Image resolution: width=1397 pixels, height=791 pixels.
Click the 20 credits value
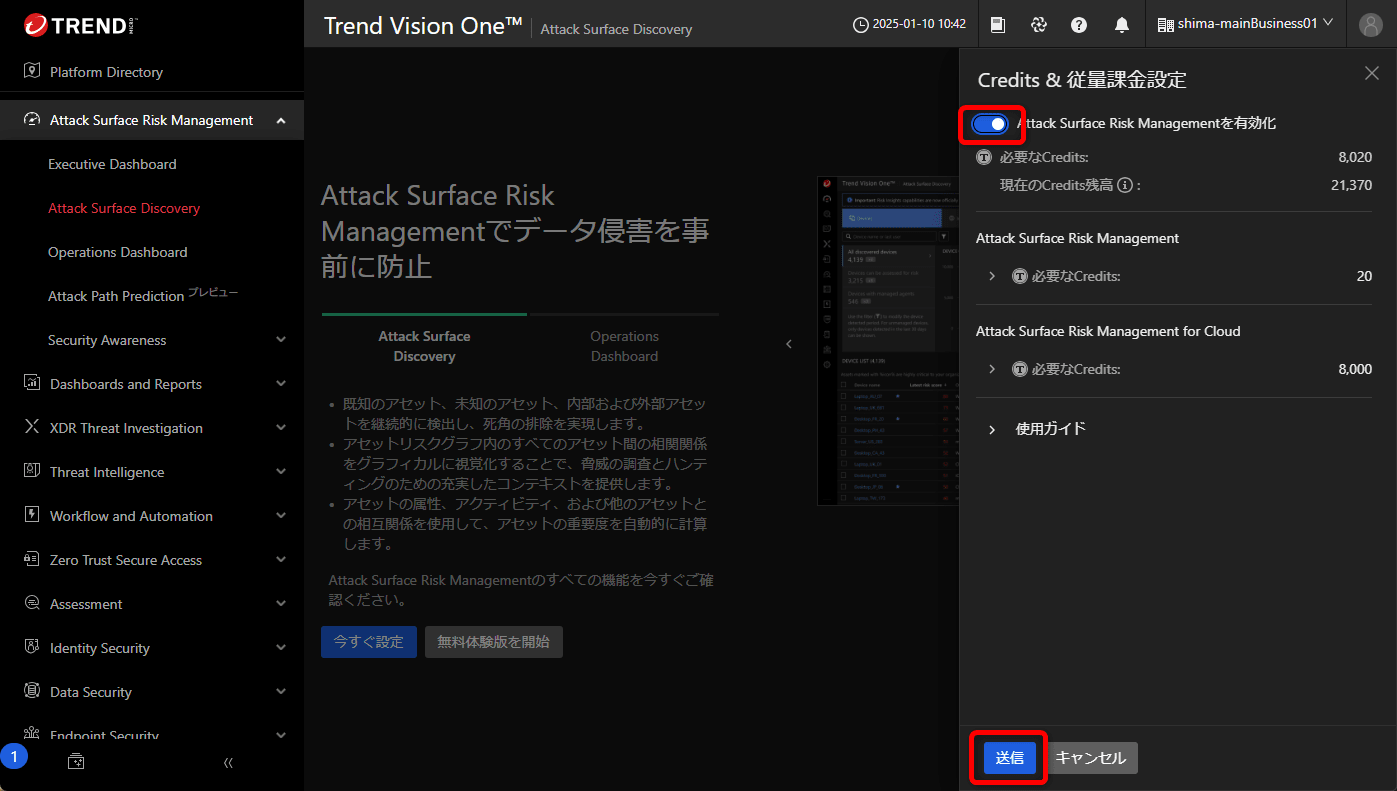coord(1364,276)
